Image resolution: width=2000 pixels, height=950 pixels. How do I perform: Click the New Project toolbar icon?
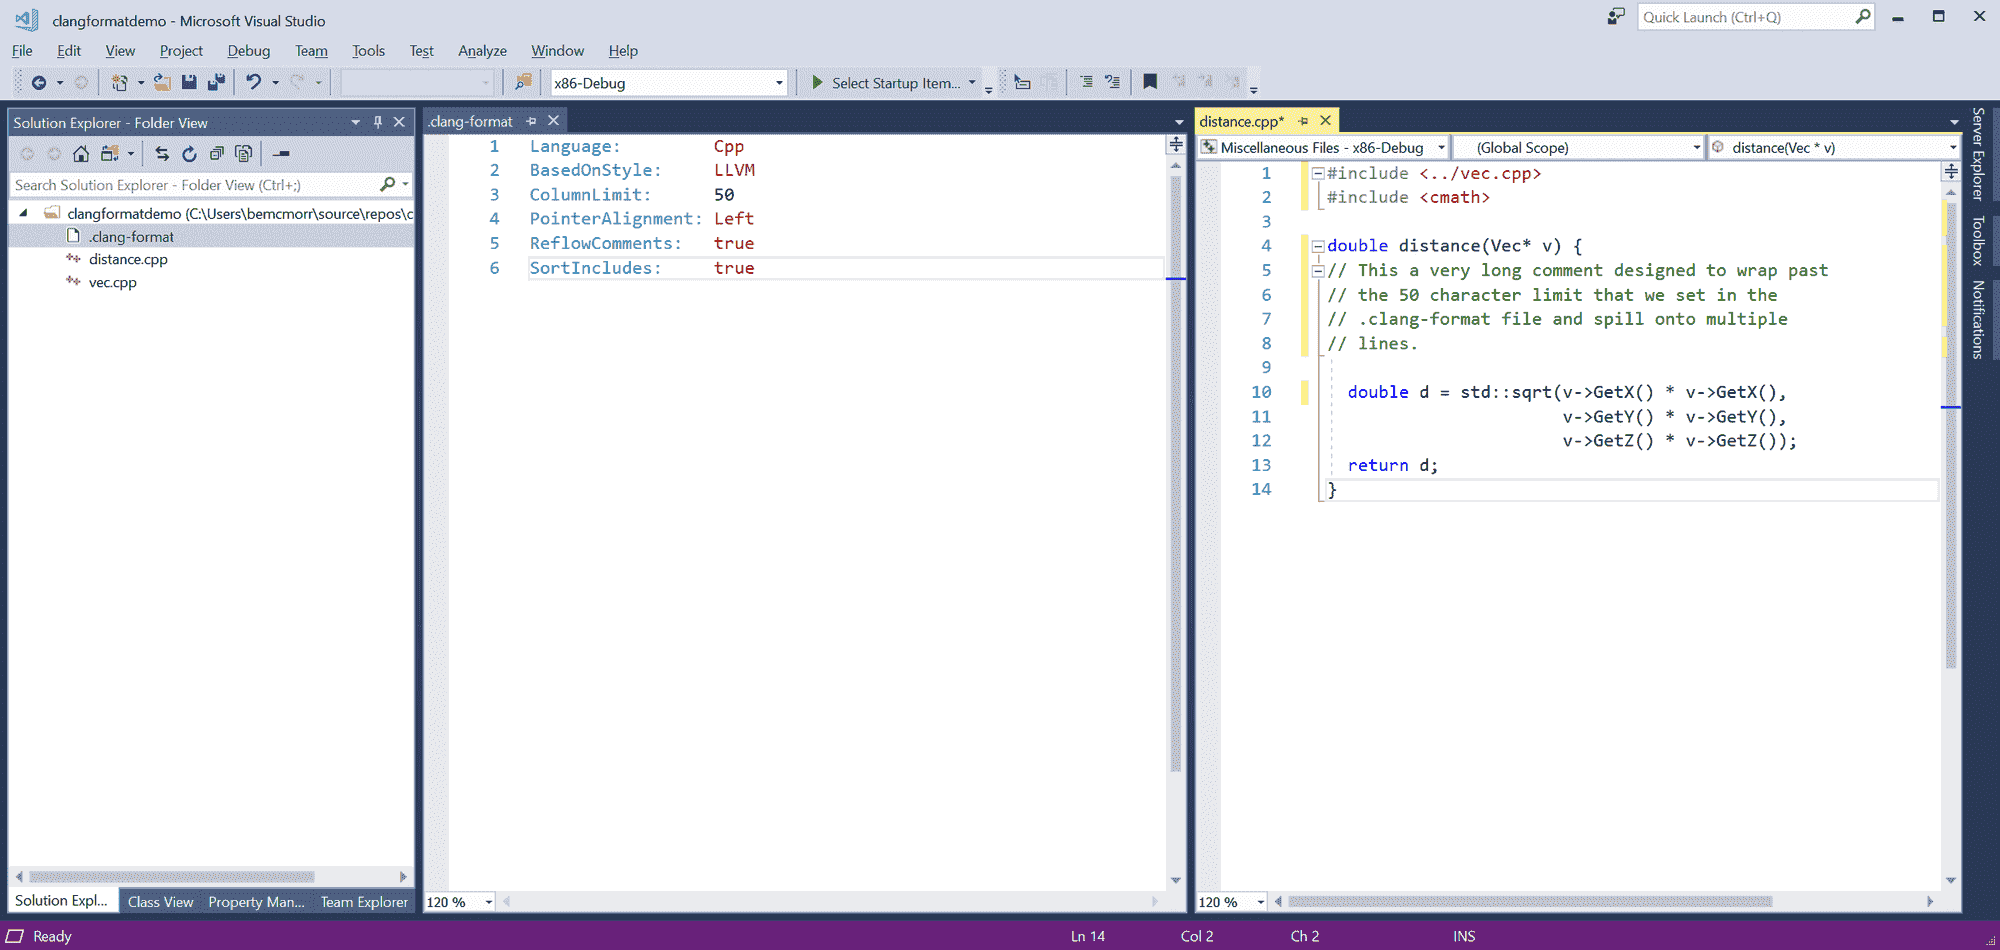120,83
